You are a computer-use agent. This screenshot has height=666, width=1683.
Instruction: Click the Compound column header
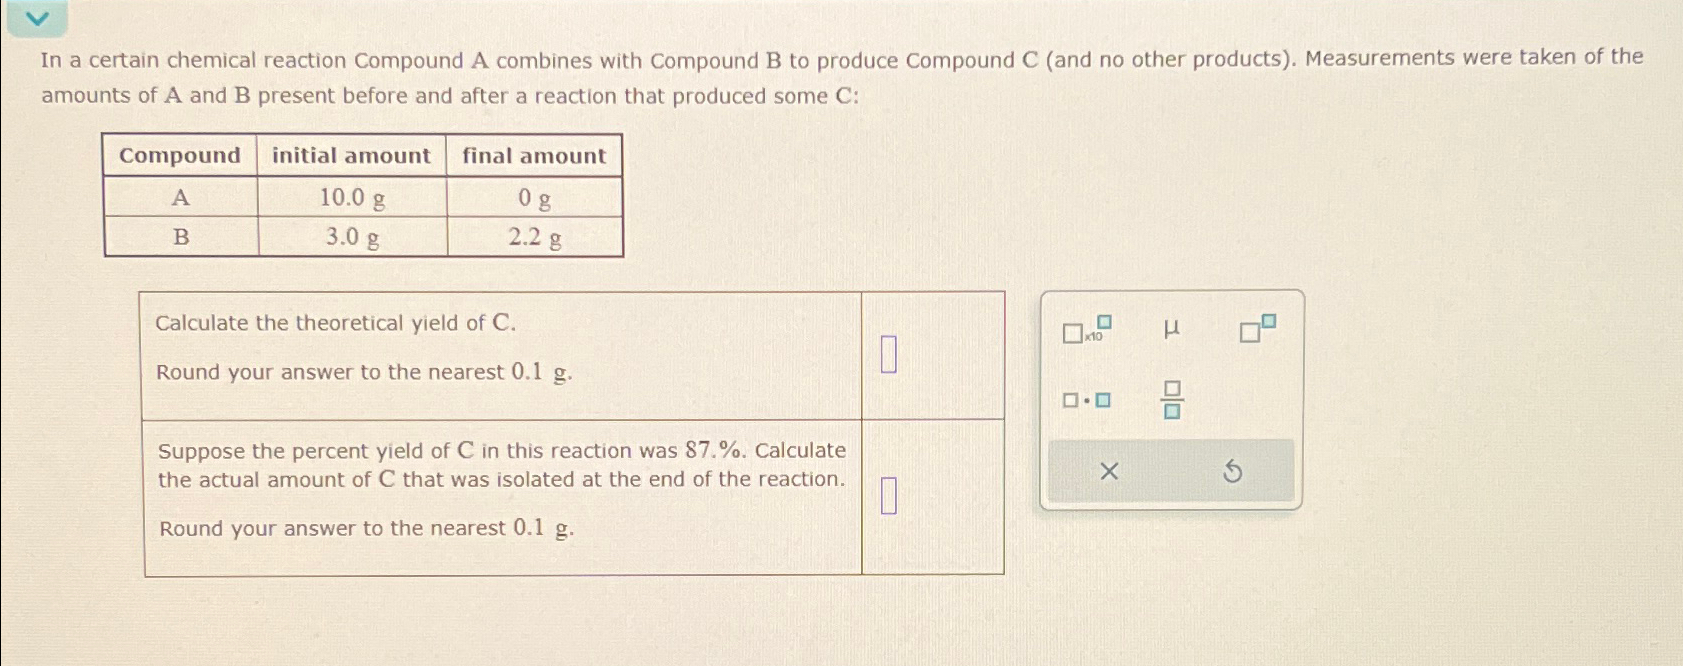pos(179,156)
